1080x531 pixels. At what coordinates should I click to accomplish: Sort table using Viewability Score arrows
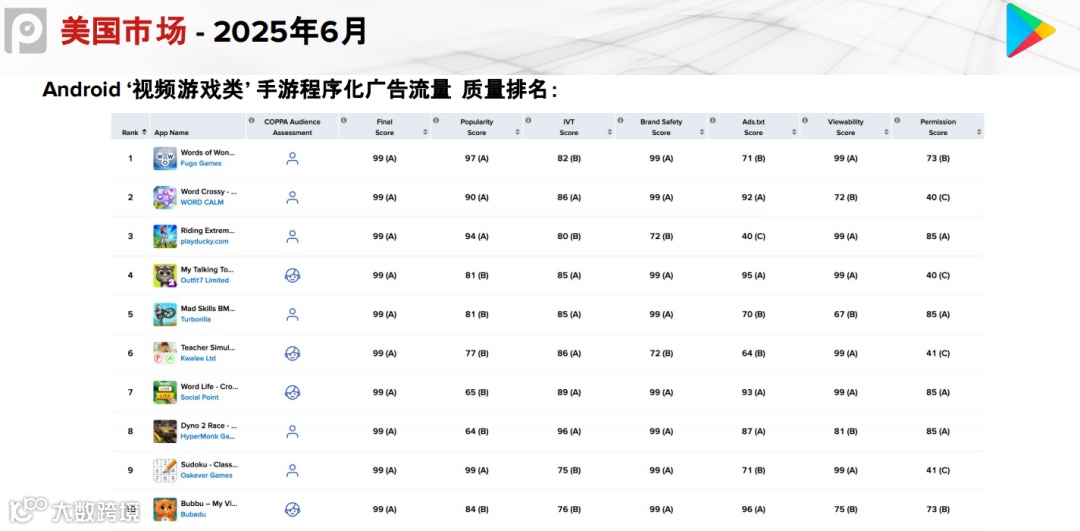887,132
